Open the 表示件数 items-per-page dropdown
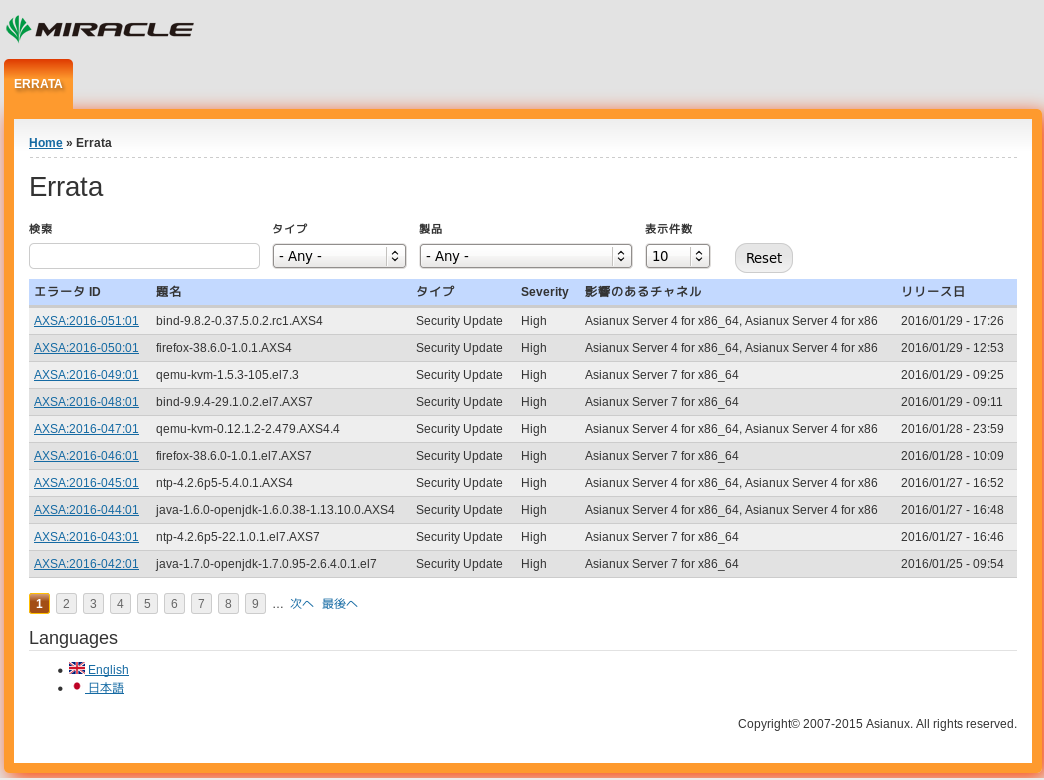The width and height of the screenshot is (1044, 780). (677, 256)
